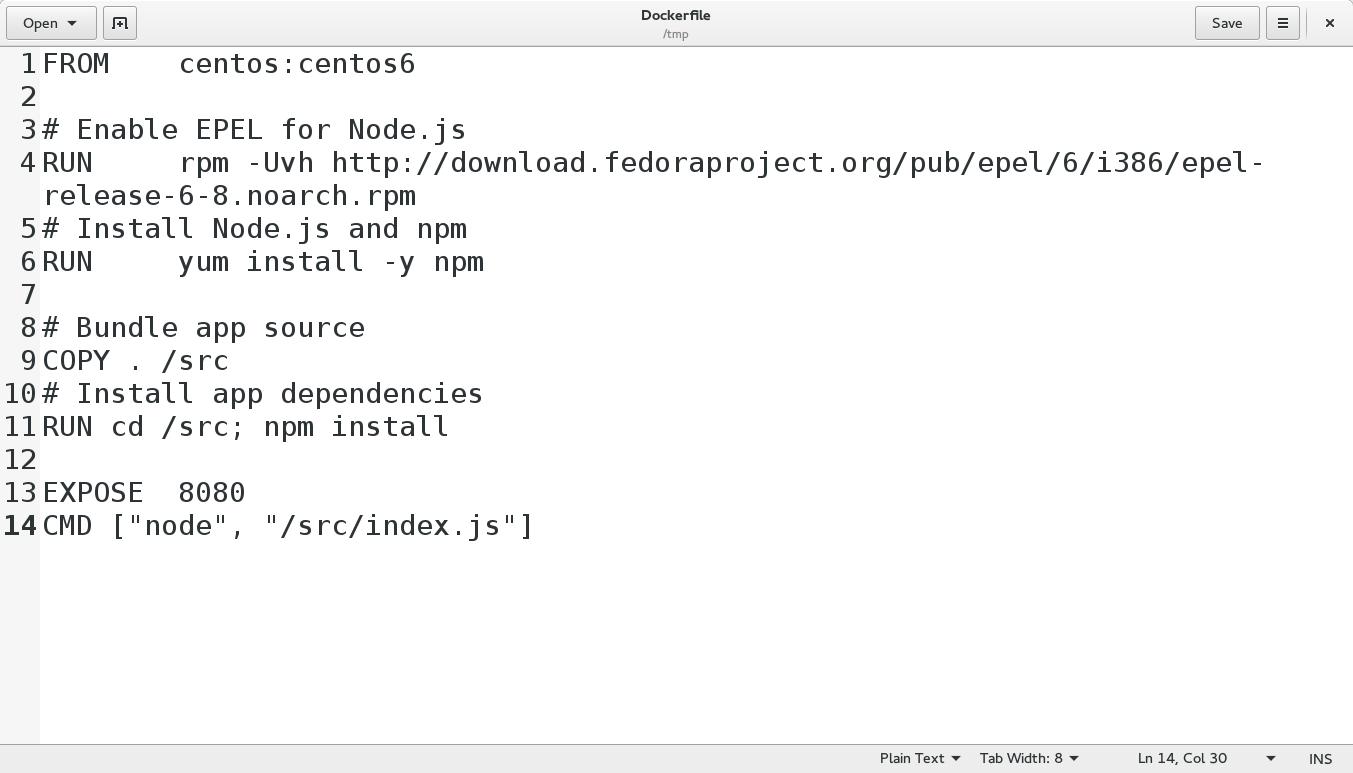Click the '# Bundle app source' comment
The height and width of the screenshot is (773, 1353).
click(204, 328)
